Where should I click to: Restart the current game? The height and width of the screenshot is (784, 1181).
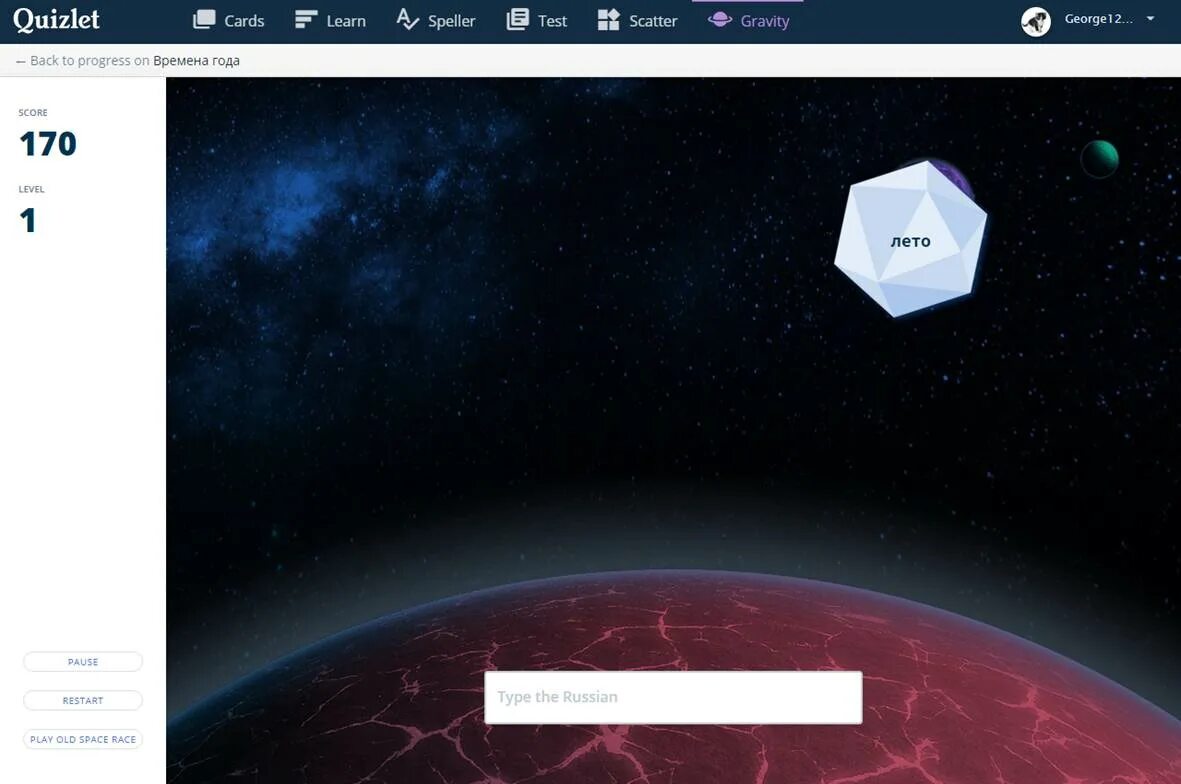82,700
